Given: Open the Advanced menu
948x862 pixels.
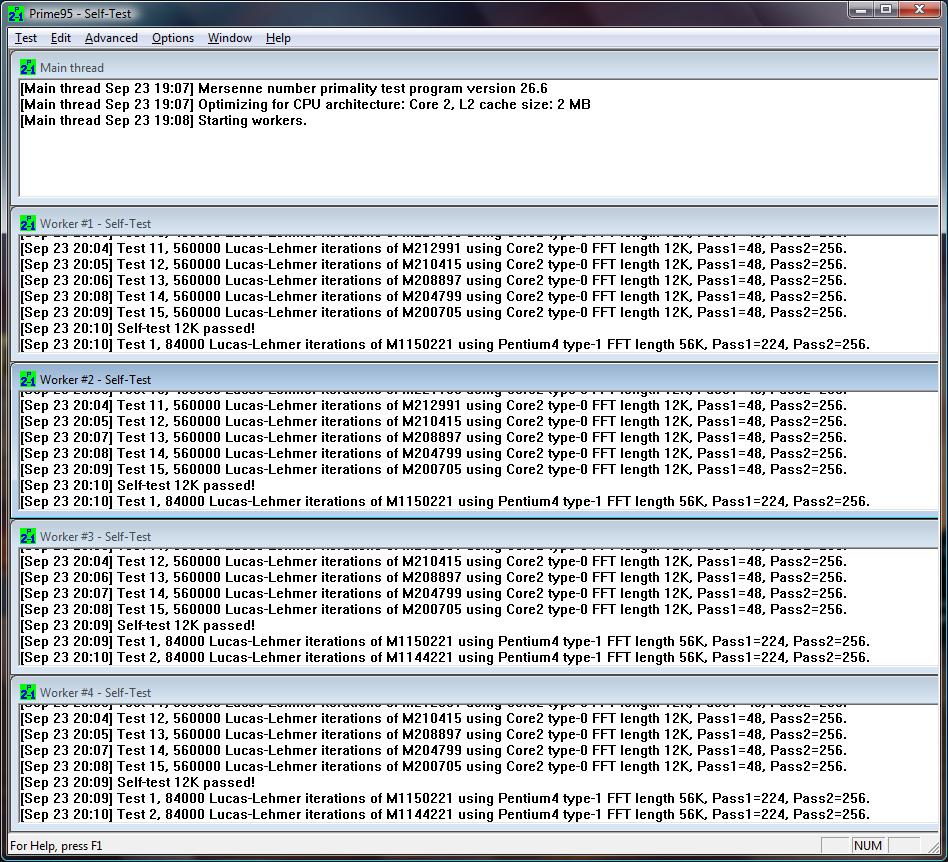Looking at the screenshot, I should (x=111, y=38).
